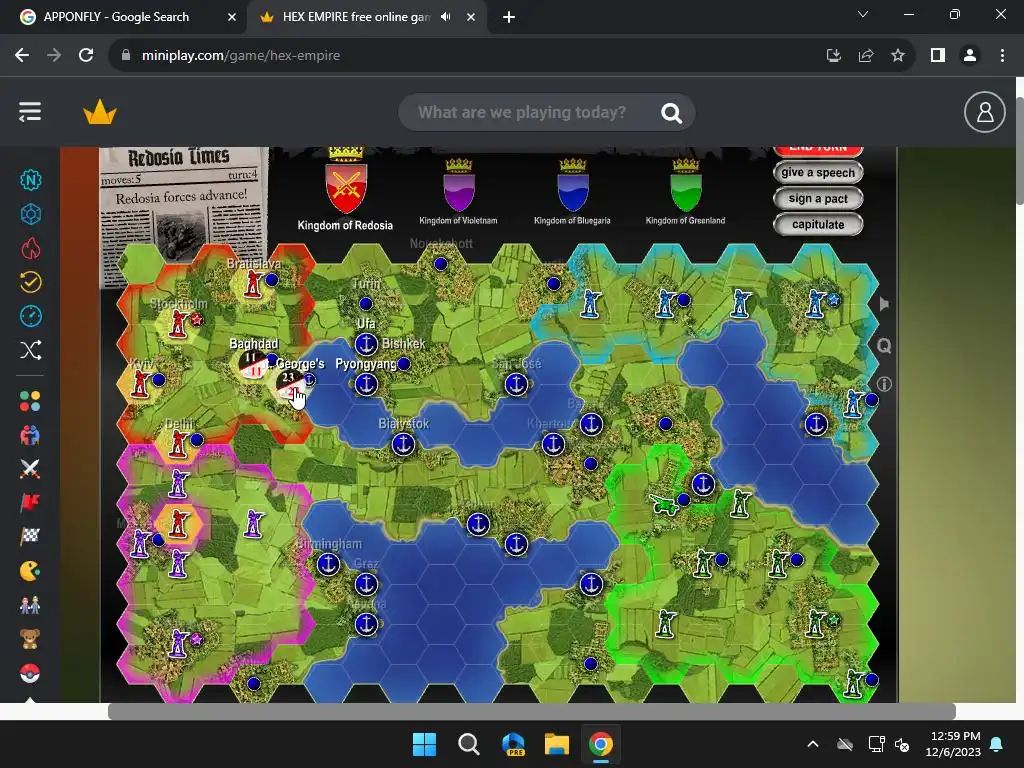1024x768 pixels.
Task: Go back to the previous page
Action: tap(22, 56)
